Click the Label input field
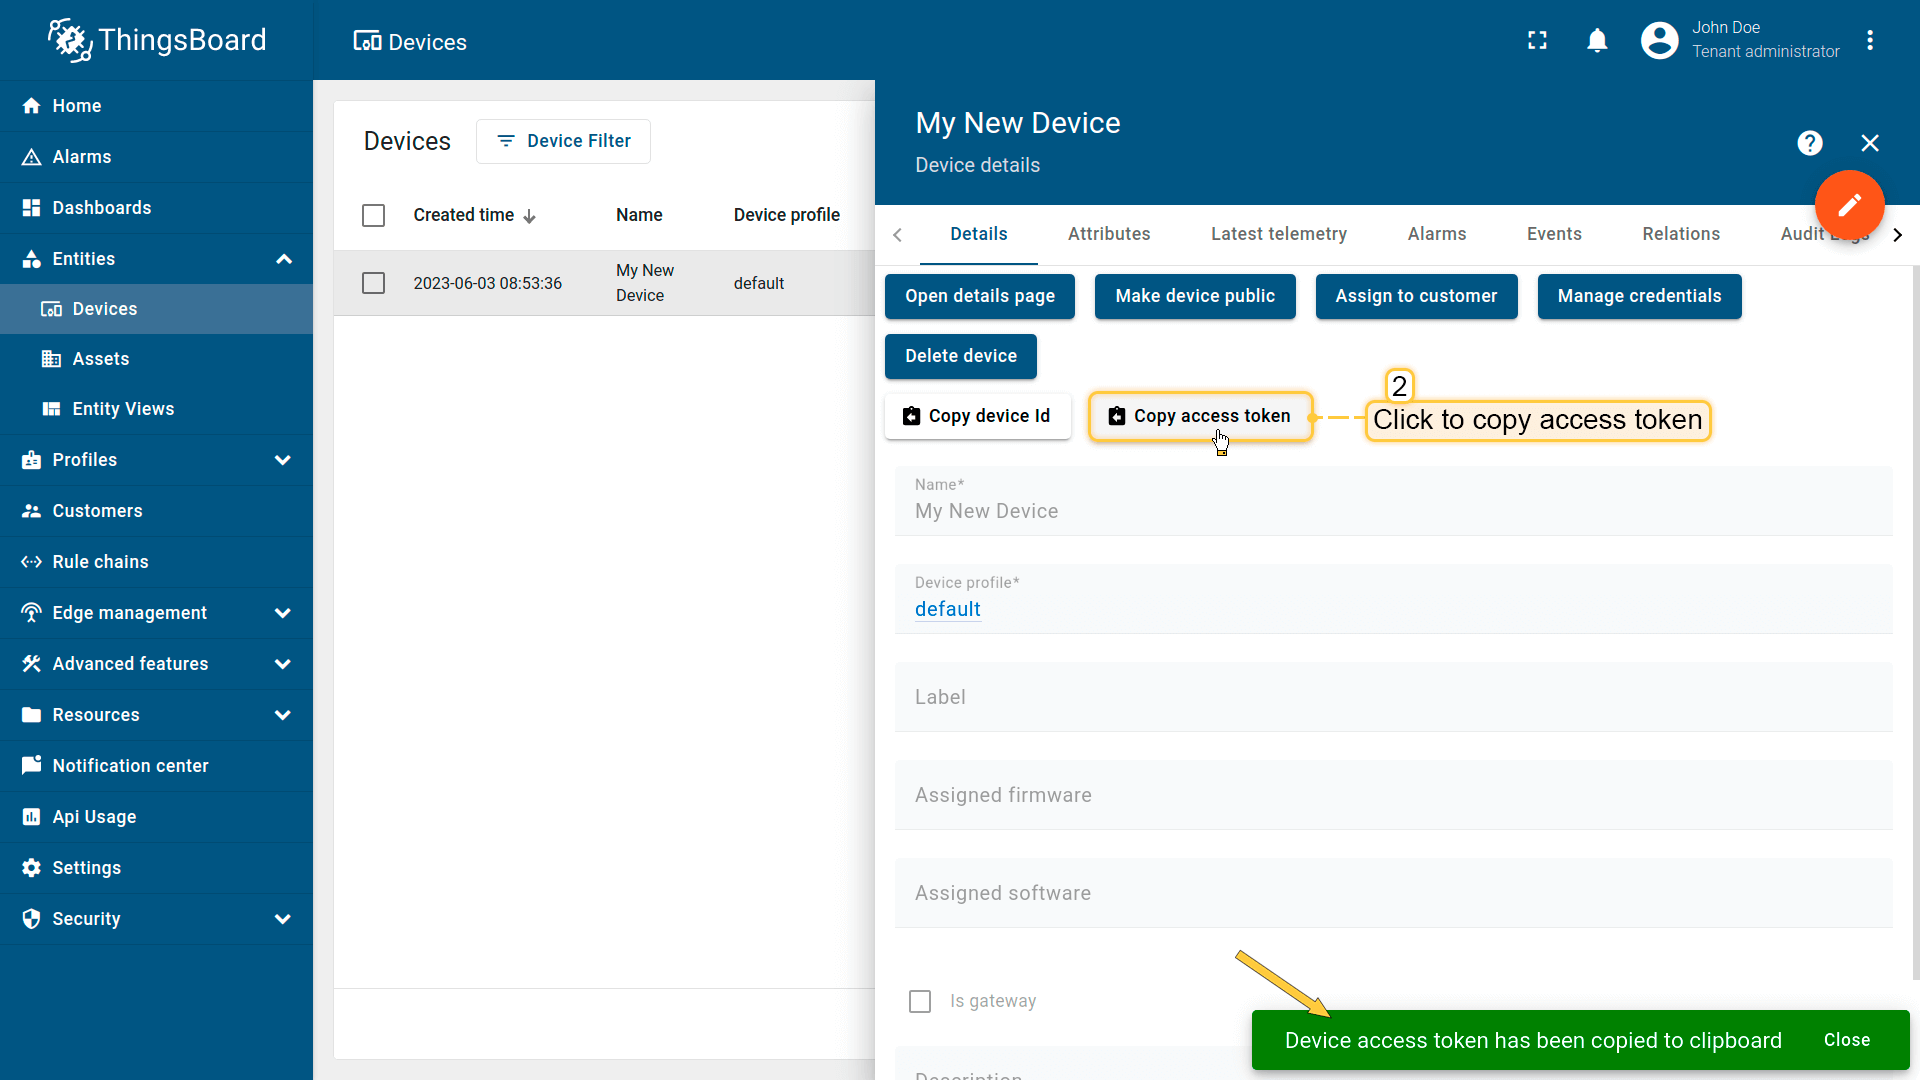The image size is (1920, 1080). (1392, 697)
